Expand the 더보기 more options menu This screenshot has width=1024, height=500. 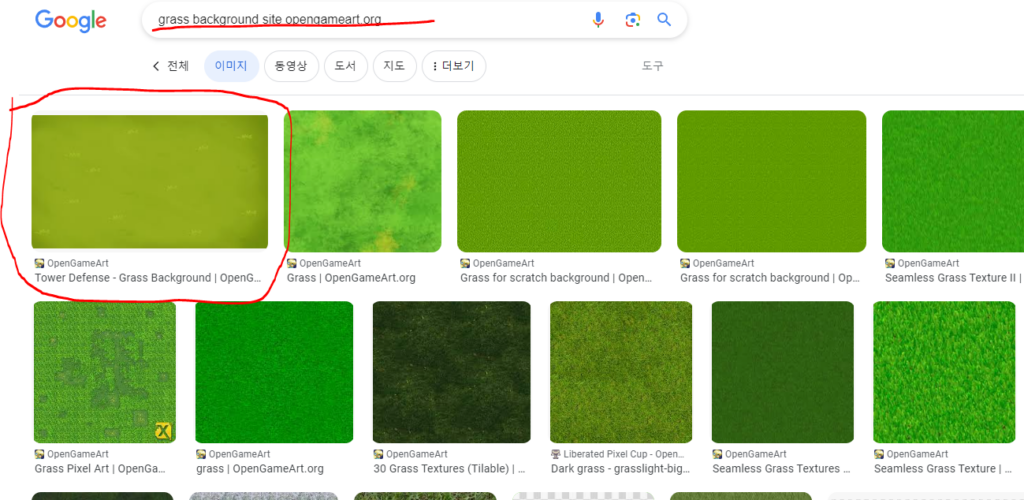pos(454,66)
